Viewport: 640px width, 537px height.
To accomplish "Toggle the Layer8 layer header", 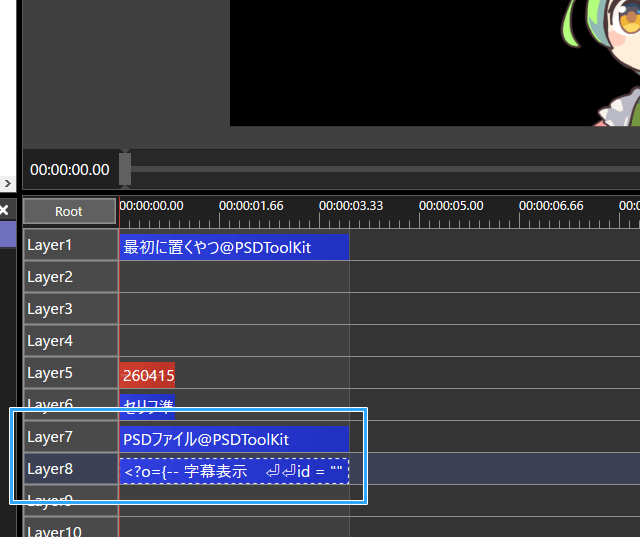I will [x=70, y=469].
